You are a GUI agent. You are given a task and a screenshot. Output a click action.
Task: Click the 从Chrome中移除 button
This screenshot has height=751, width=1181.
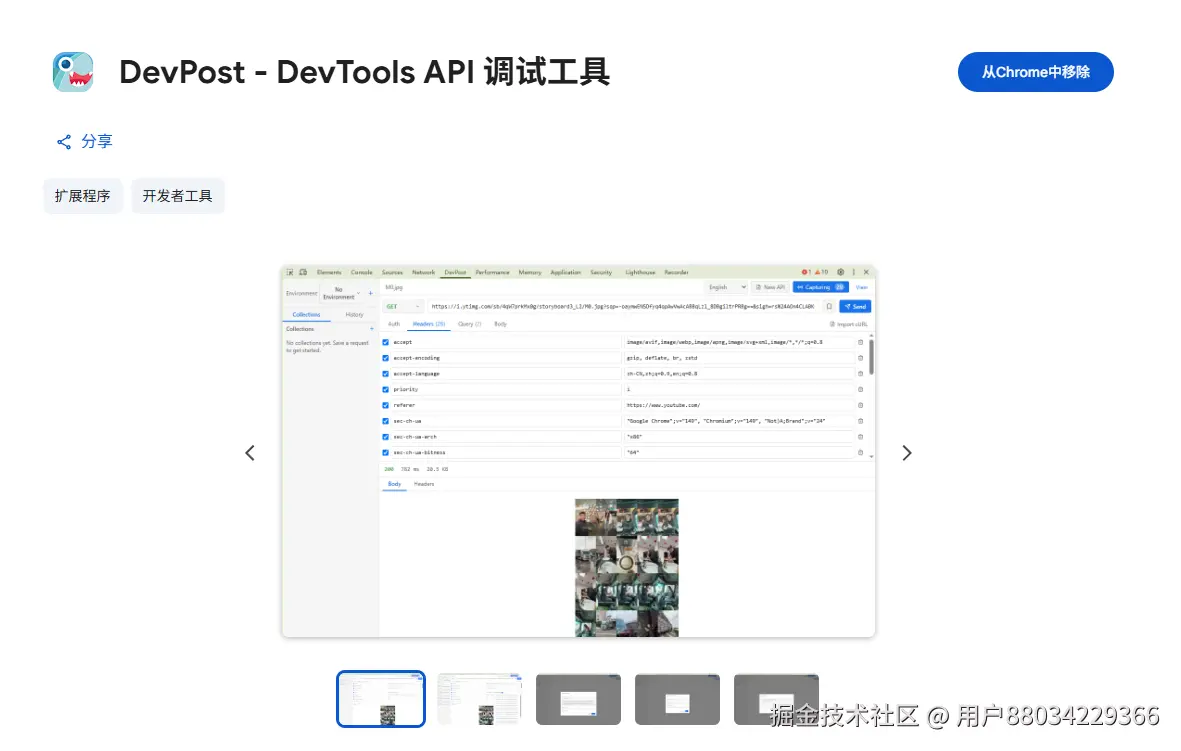click(1036, 72)
